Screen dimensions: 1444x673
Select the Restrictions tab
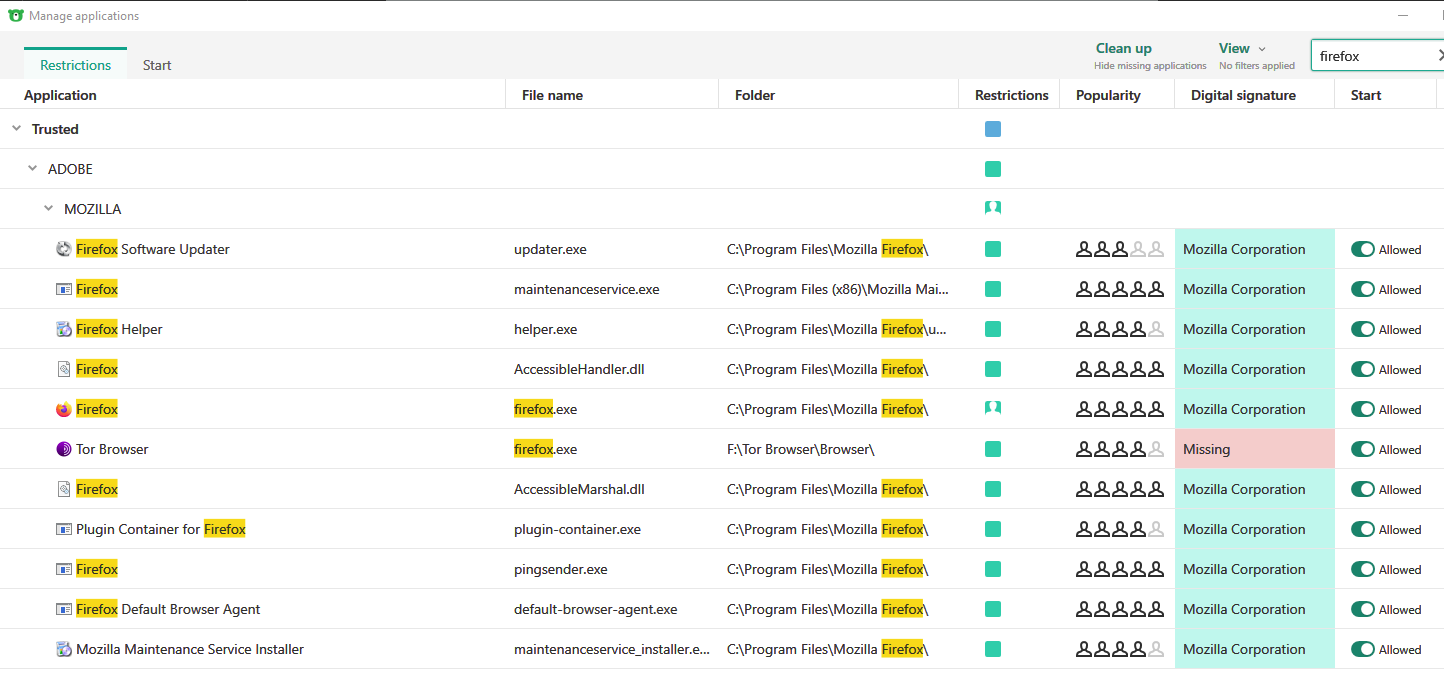(75, 65)
